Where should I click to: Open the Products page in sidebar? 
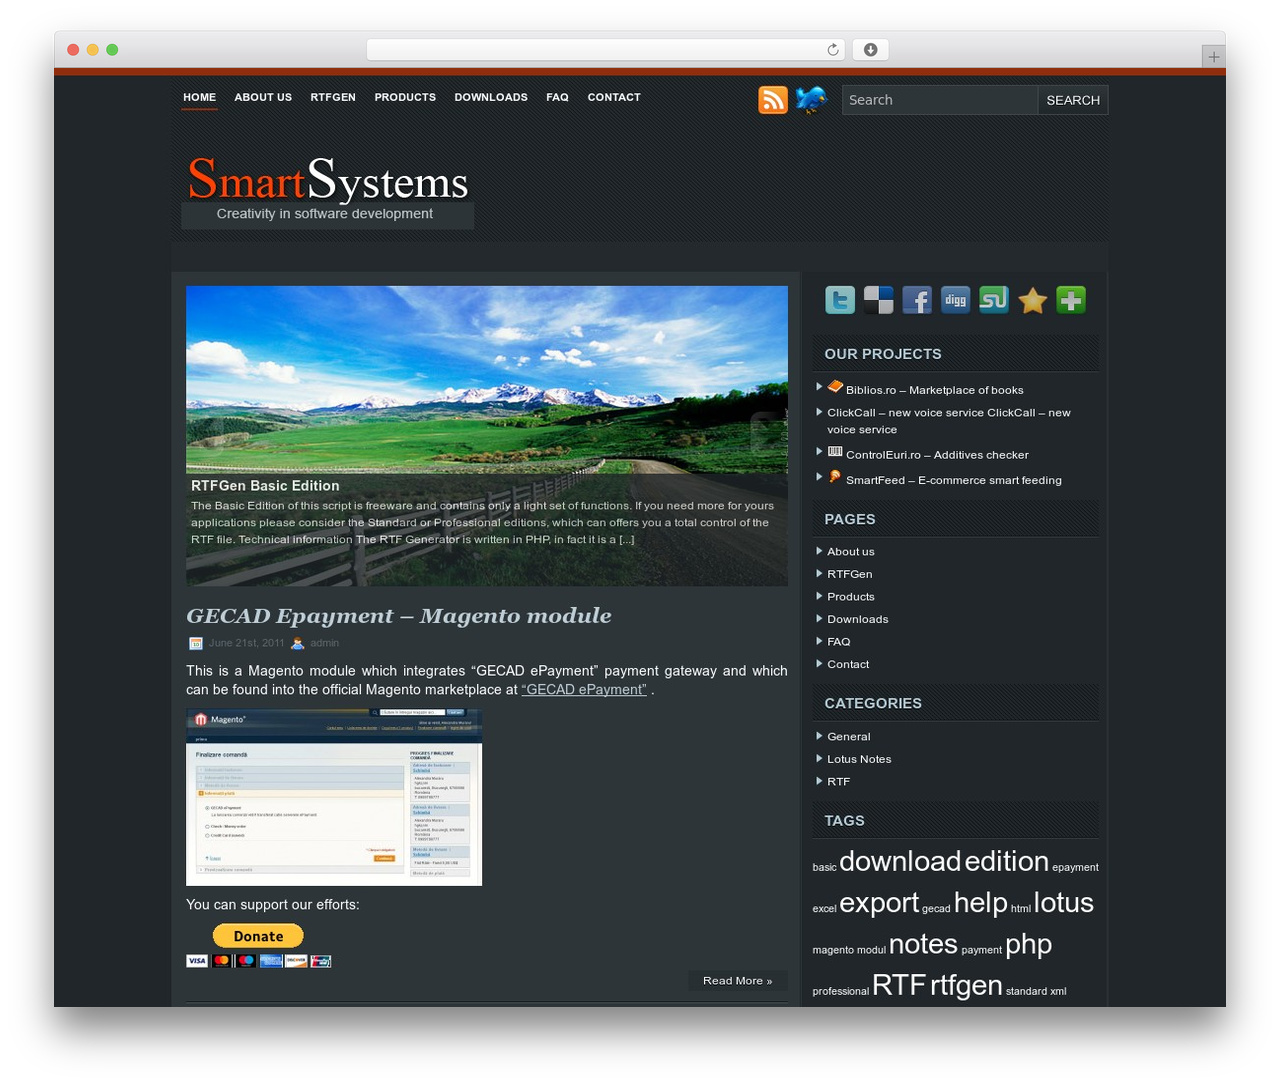click(851, 597)
